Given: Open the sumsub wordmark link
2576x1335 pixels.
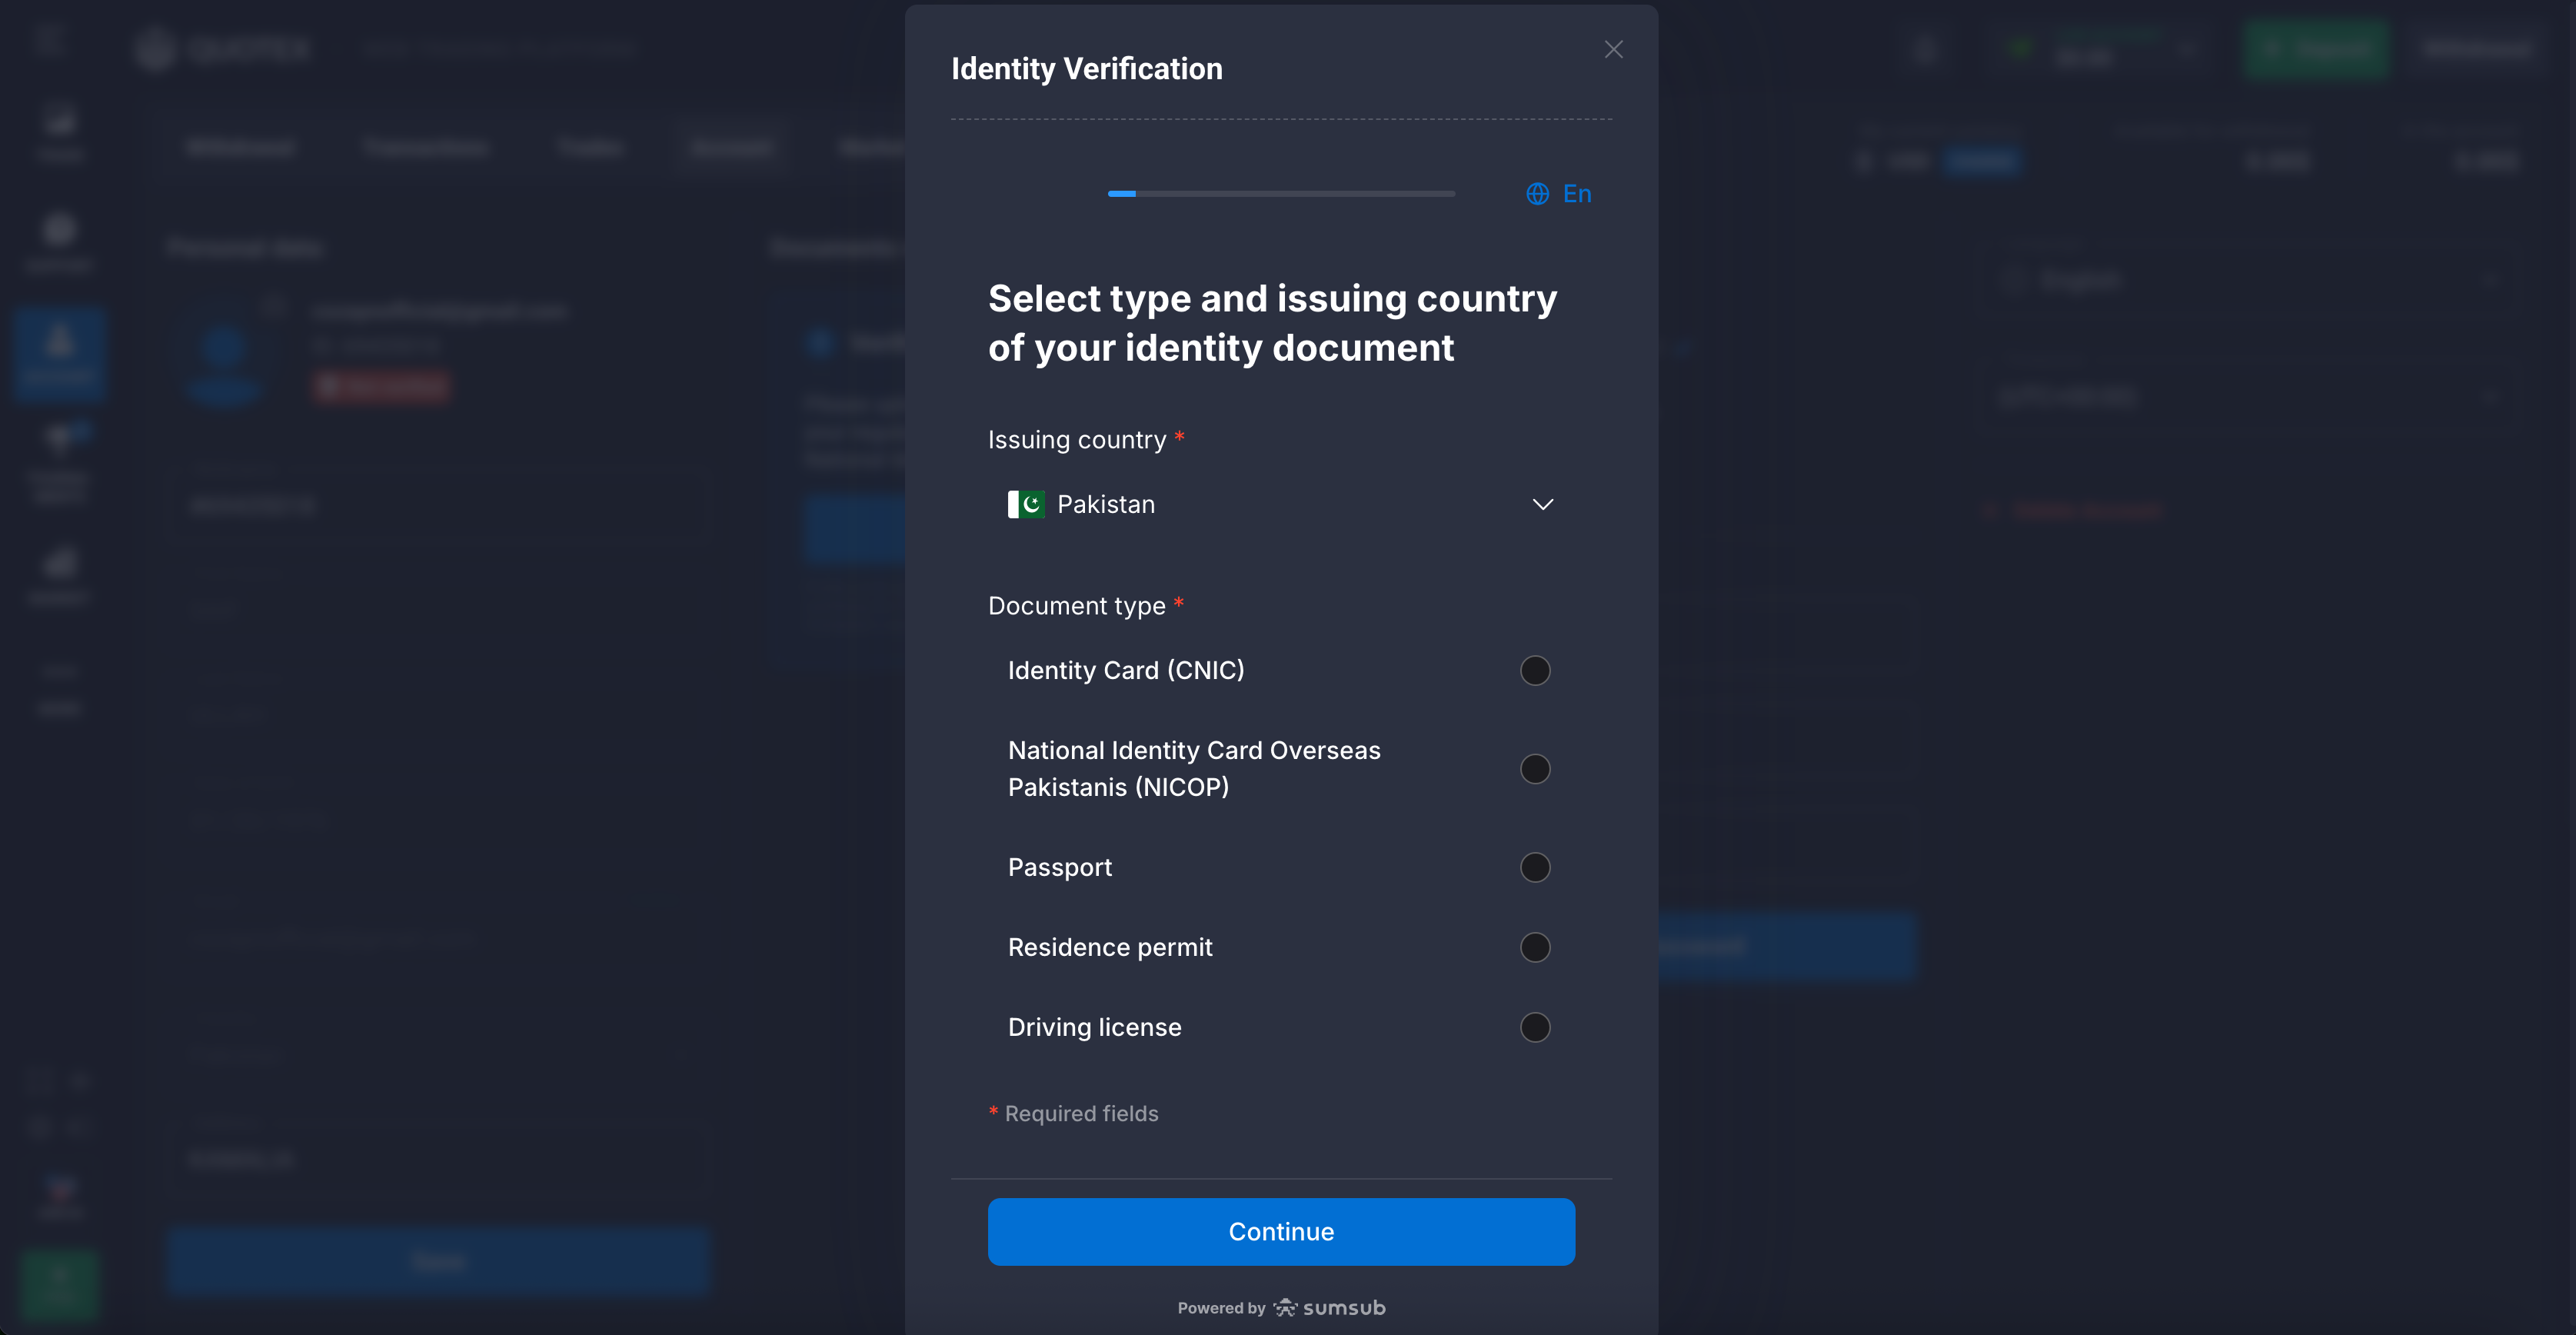Looking at the screenshot, I should [1344, 1307].
